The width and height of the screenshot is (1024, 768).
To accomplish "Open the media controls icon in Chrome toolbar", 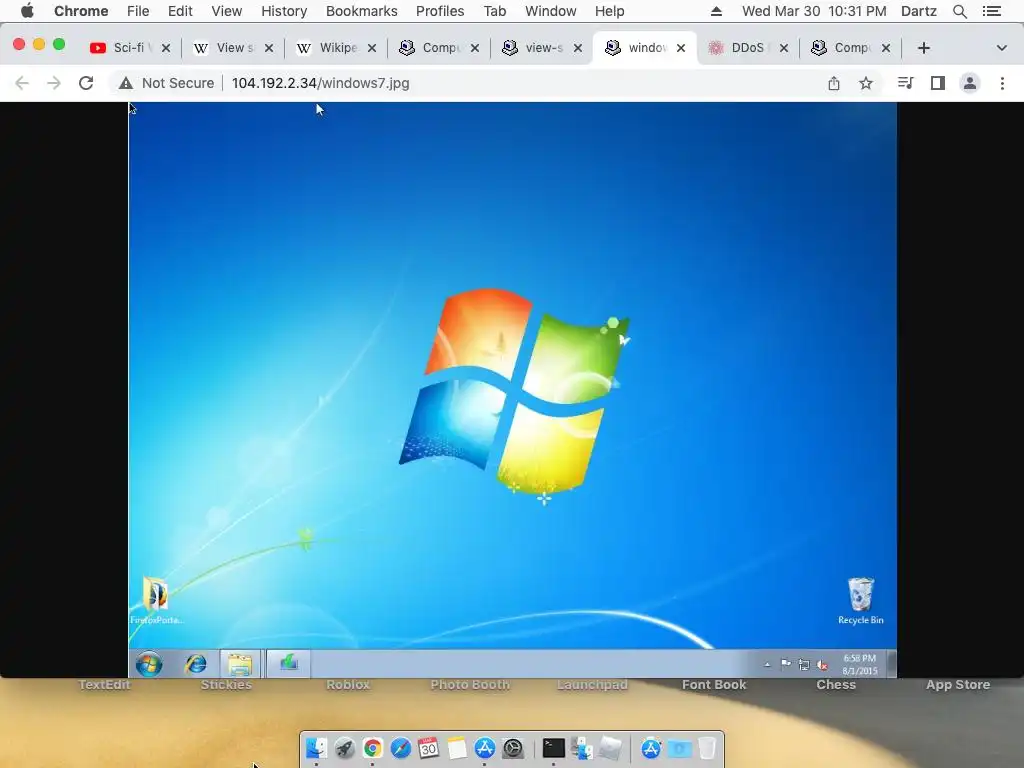I will tap(905, 83).
